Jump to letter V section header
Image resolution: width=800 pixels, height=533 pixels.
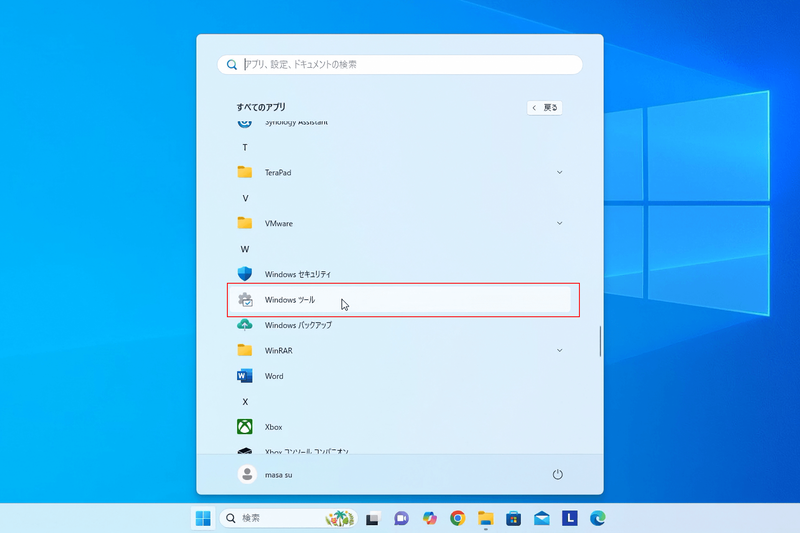[x=245, y=198]
